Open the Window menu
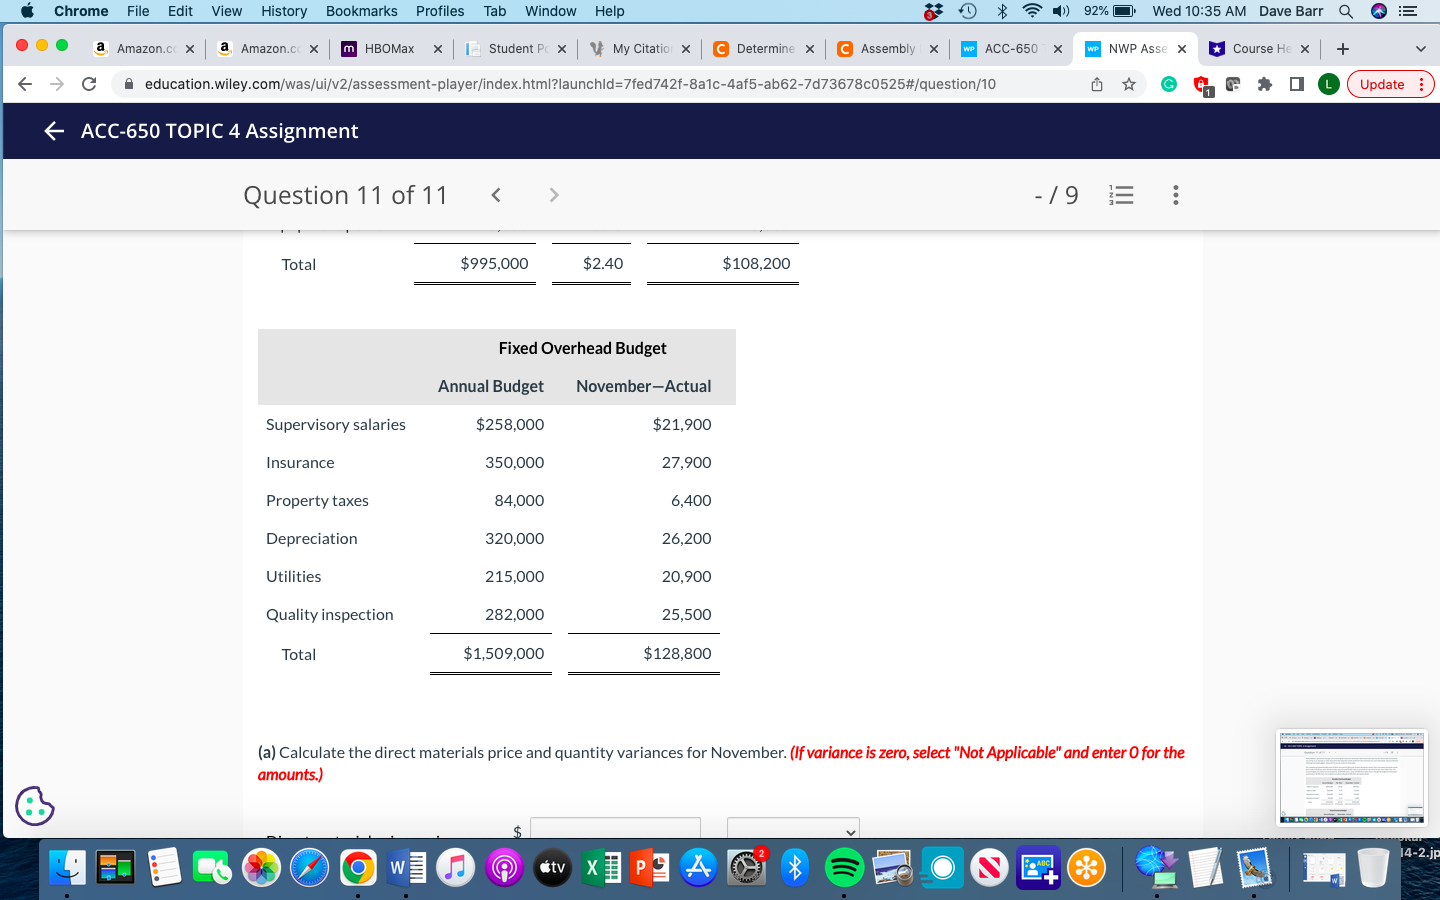This screenshot has width=1440, height=900. click(x=550, y=11)
